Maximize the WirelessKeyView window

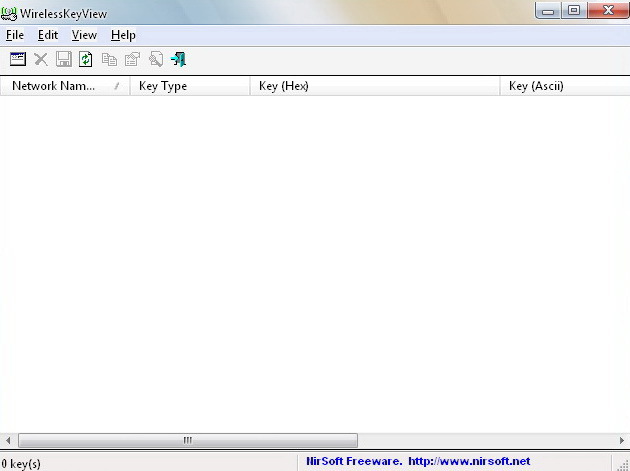[x=574, y=10]
